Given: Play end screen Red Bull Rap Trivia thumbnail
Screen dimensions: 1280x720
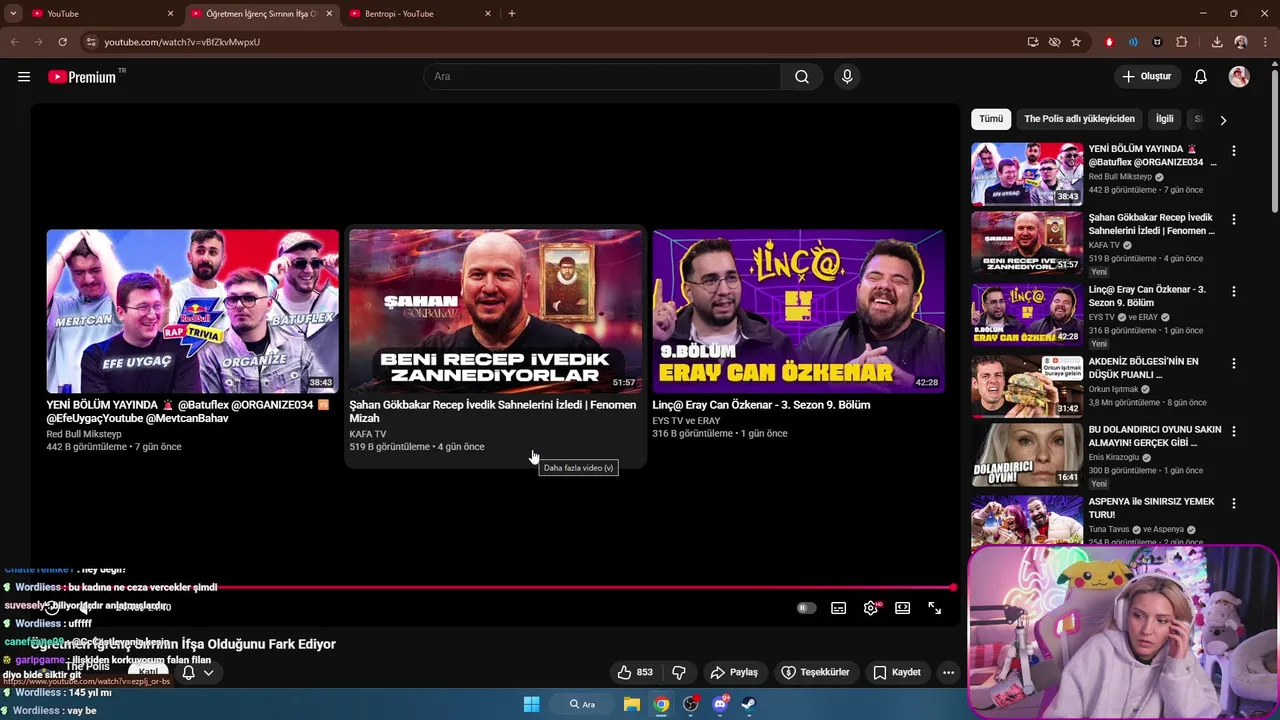Looking at the screenshot, I should [x=192, y=311].
